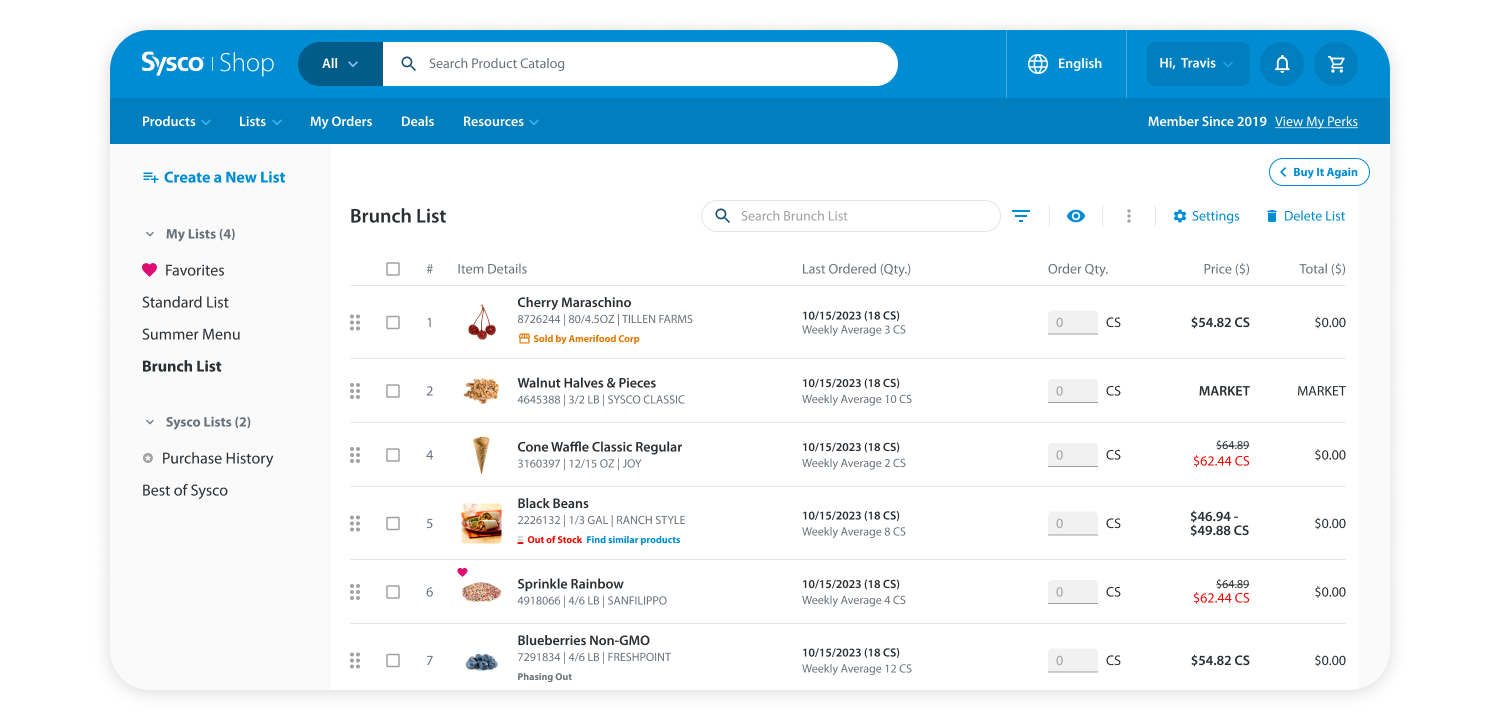
Task: Expand the Resources menu
Action: coord(501,121)
